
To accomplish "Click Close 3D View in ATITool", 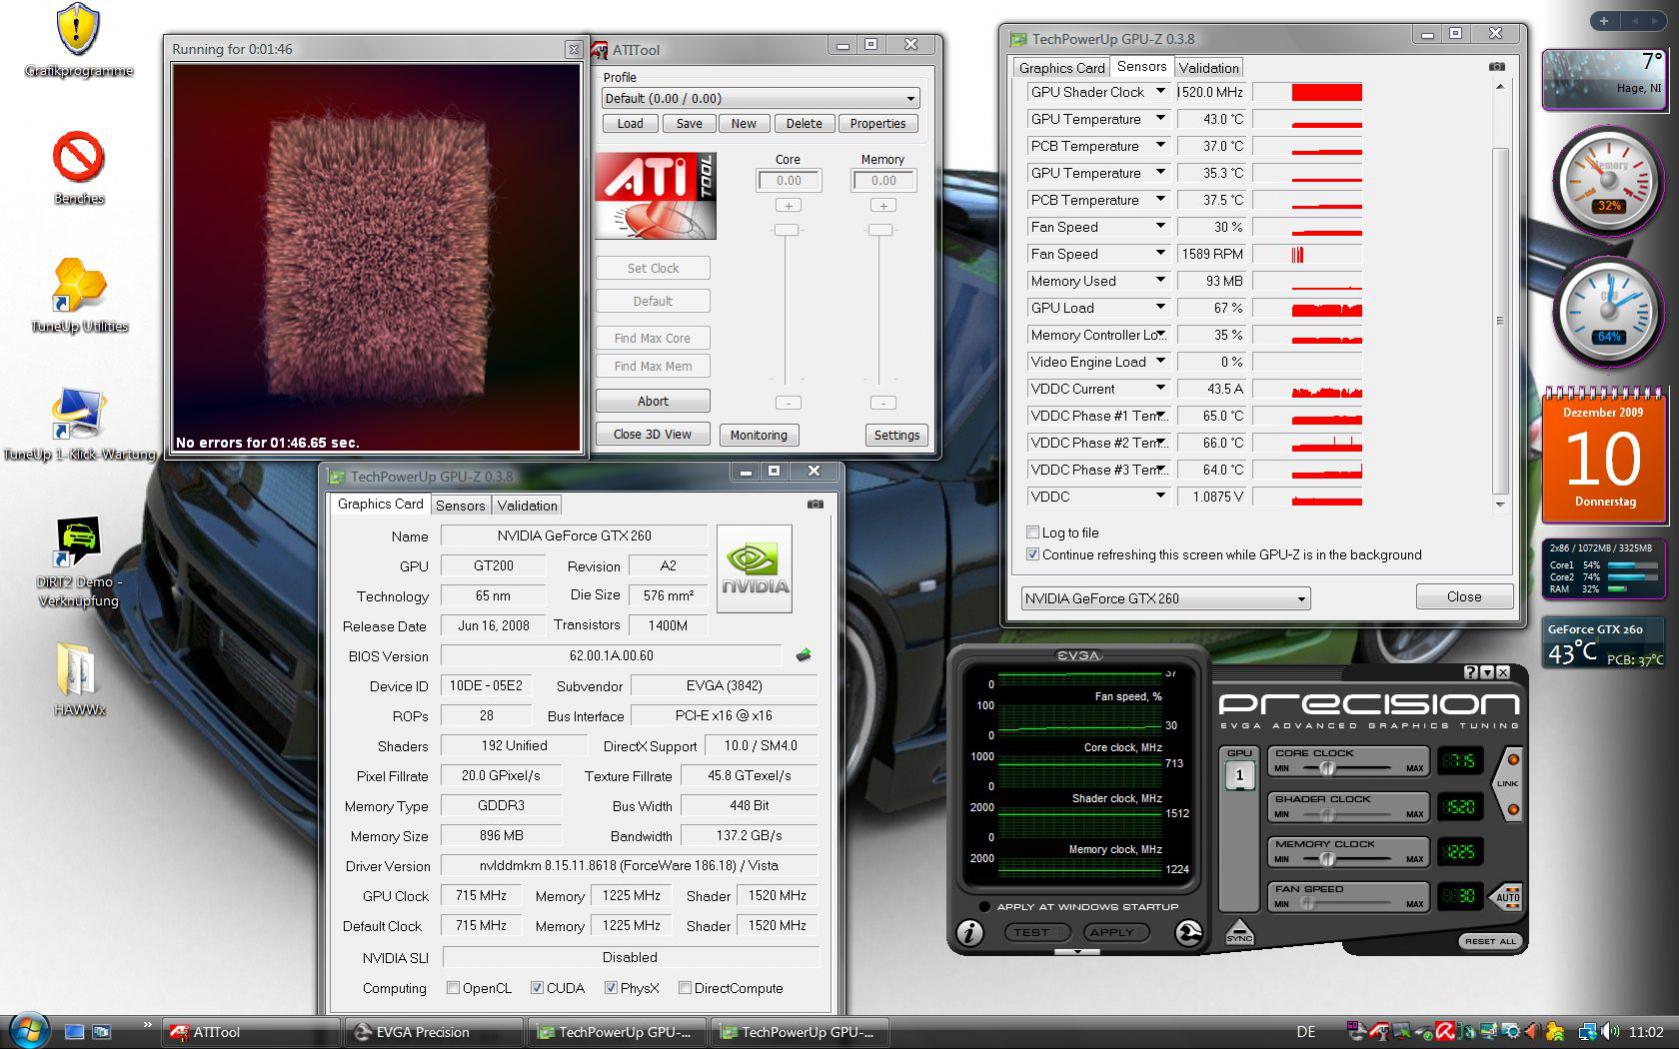I will click(x=653, y=434).
